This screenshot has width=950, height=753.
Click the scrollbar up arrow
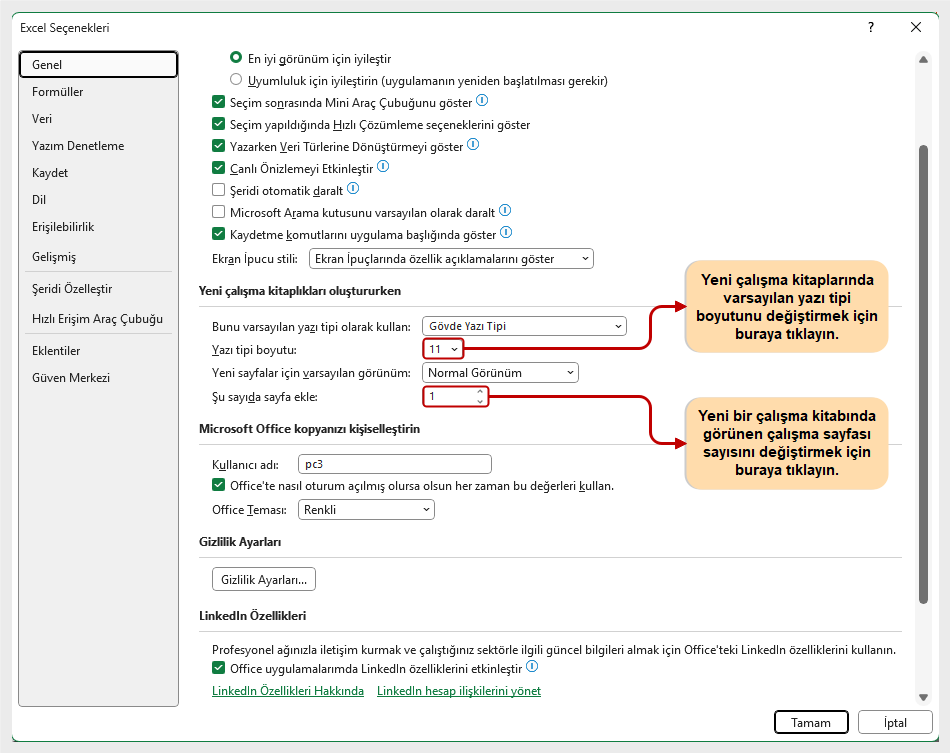click(923, 59)
